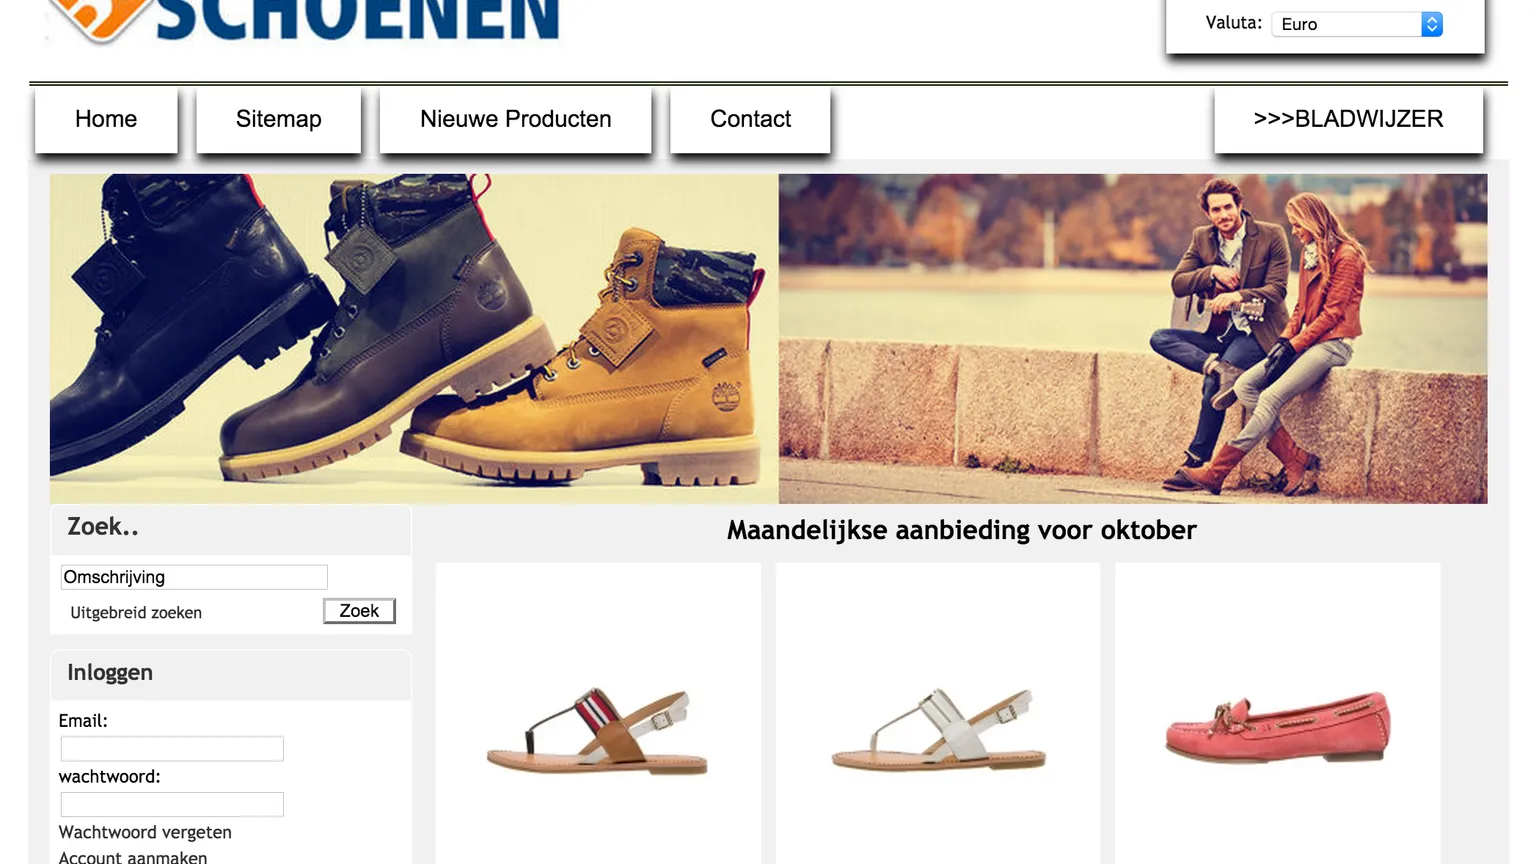The height and width of the screenshot is (864, 1536).
Task: View the striped brown sandal product
Action: (x=598, y=731)
